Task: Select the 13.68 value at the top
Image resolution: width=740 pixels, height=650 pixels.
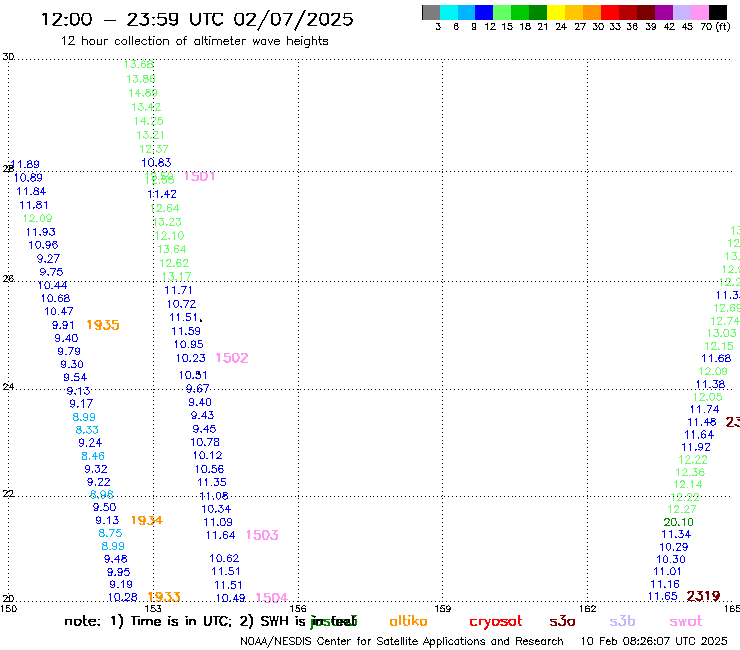Action: (139, 64)
